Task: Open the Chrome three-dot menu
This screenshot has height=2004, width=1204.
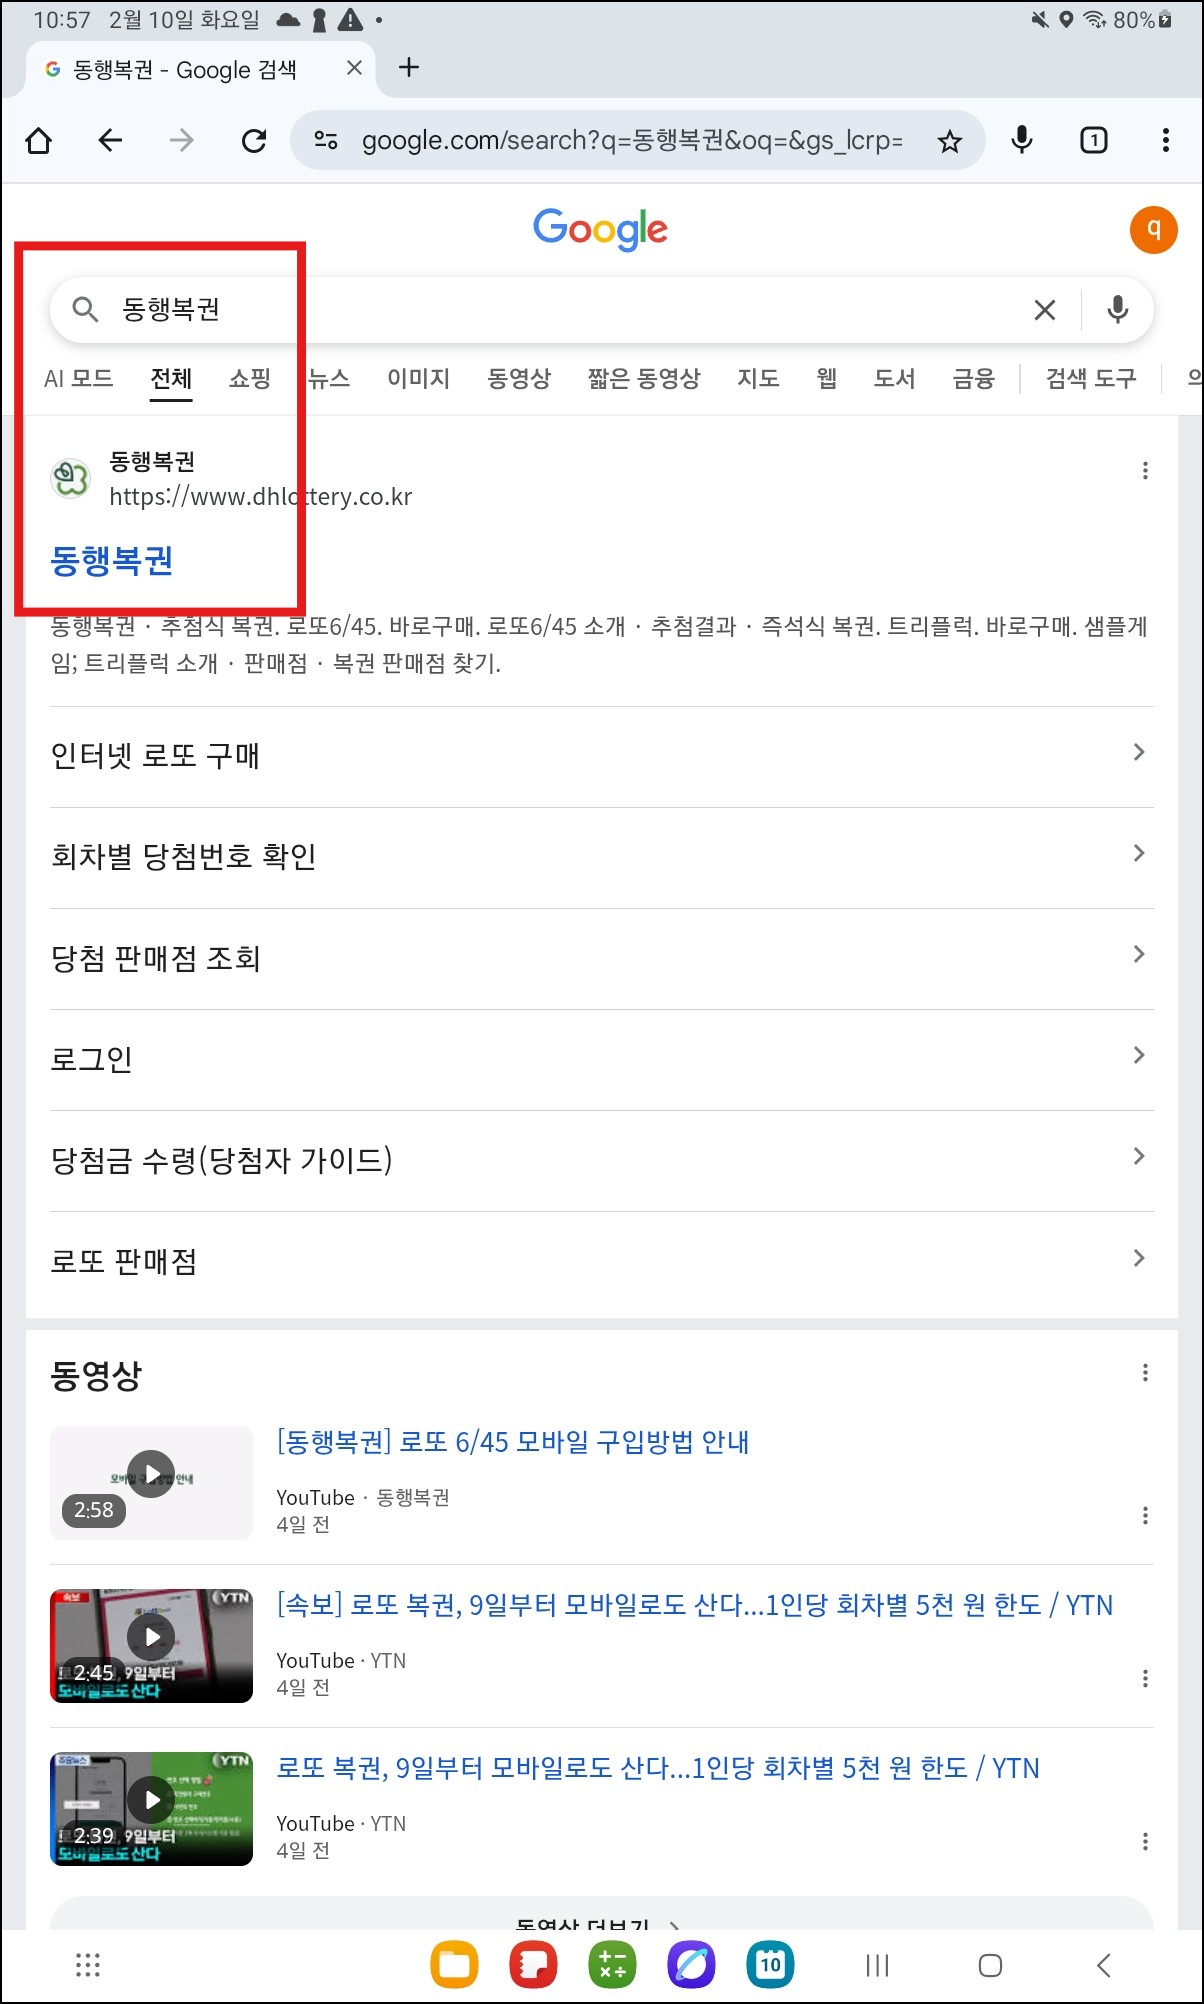Action: pyautogui.click(x=1166, y=140)
